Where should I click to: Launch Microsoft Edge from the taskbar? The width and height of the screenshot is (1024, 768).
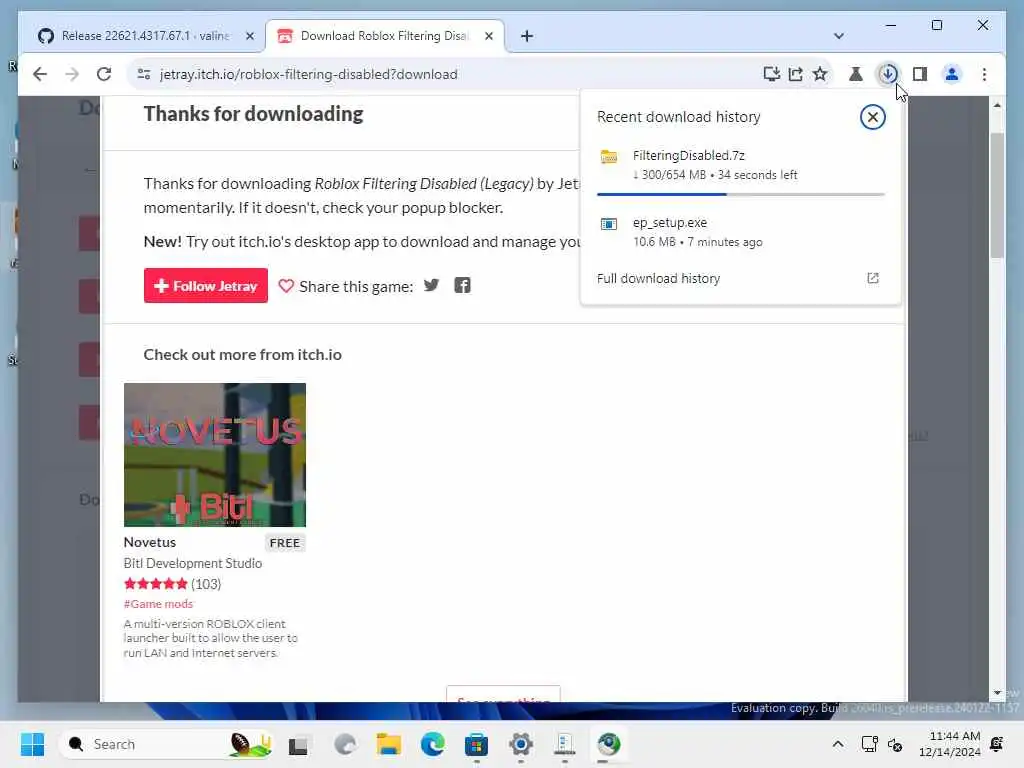point(432,744)
